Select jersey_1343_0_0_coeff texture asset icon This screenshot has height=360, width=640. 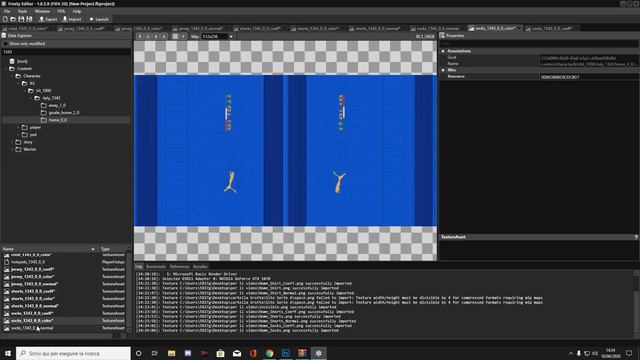[x=7, y=269]
